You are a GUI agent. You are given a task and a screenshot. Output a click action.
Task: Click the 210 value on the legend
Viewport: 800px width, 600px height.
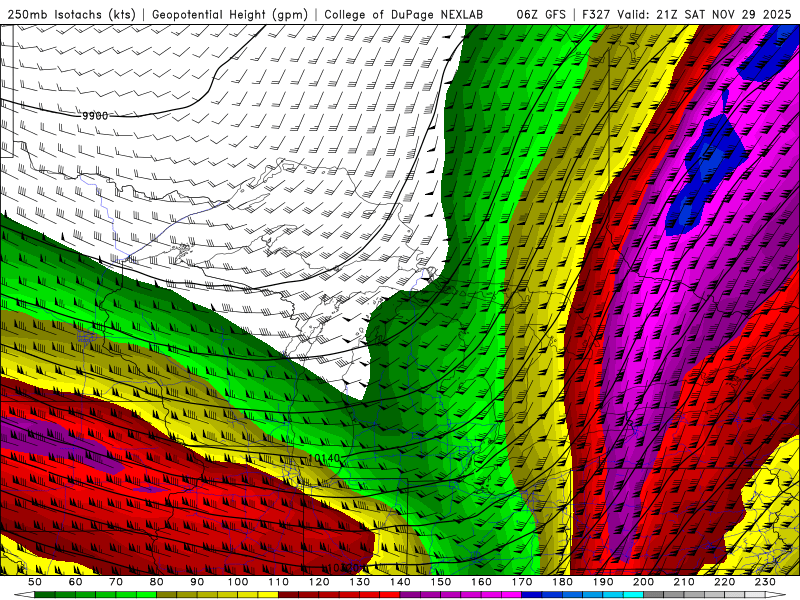coord(684,582)
